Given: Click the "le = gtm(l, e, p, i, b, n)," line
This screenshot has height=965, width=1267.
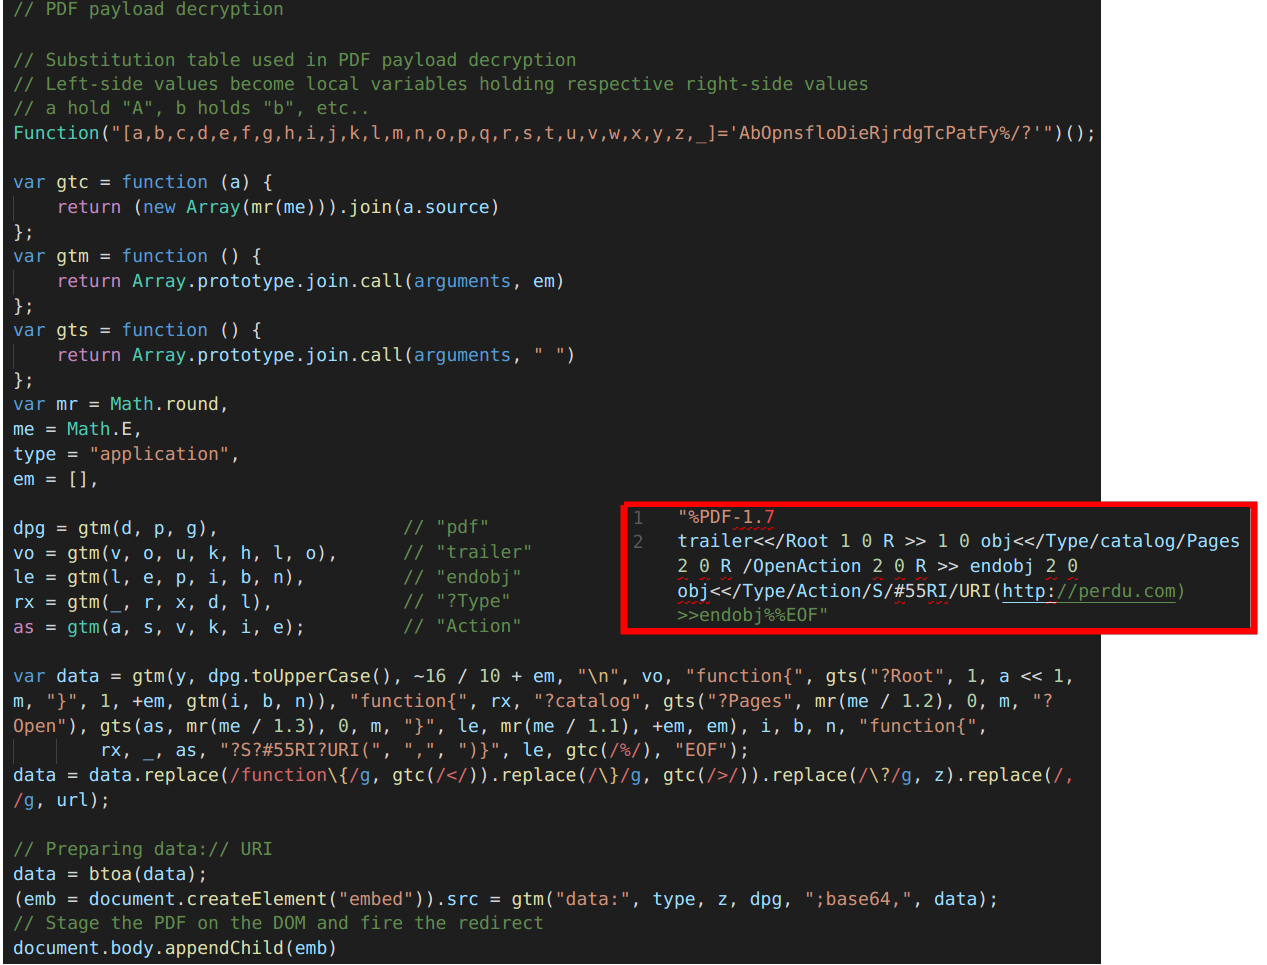Looking at the screenshot, I should [158, 577].
